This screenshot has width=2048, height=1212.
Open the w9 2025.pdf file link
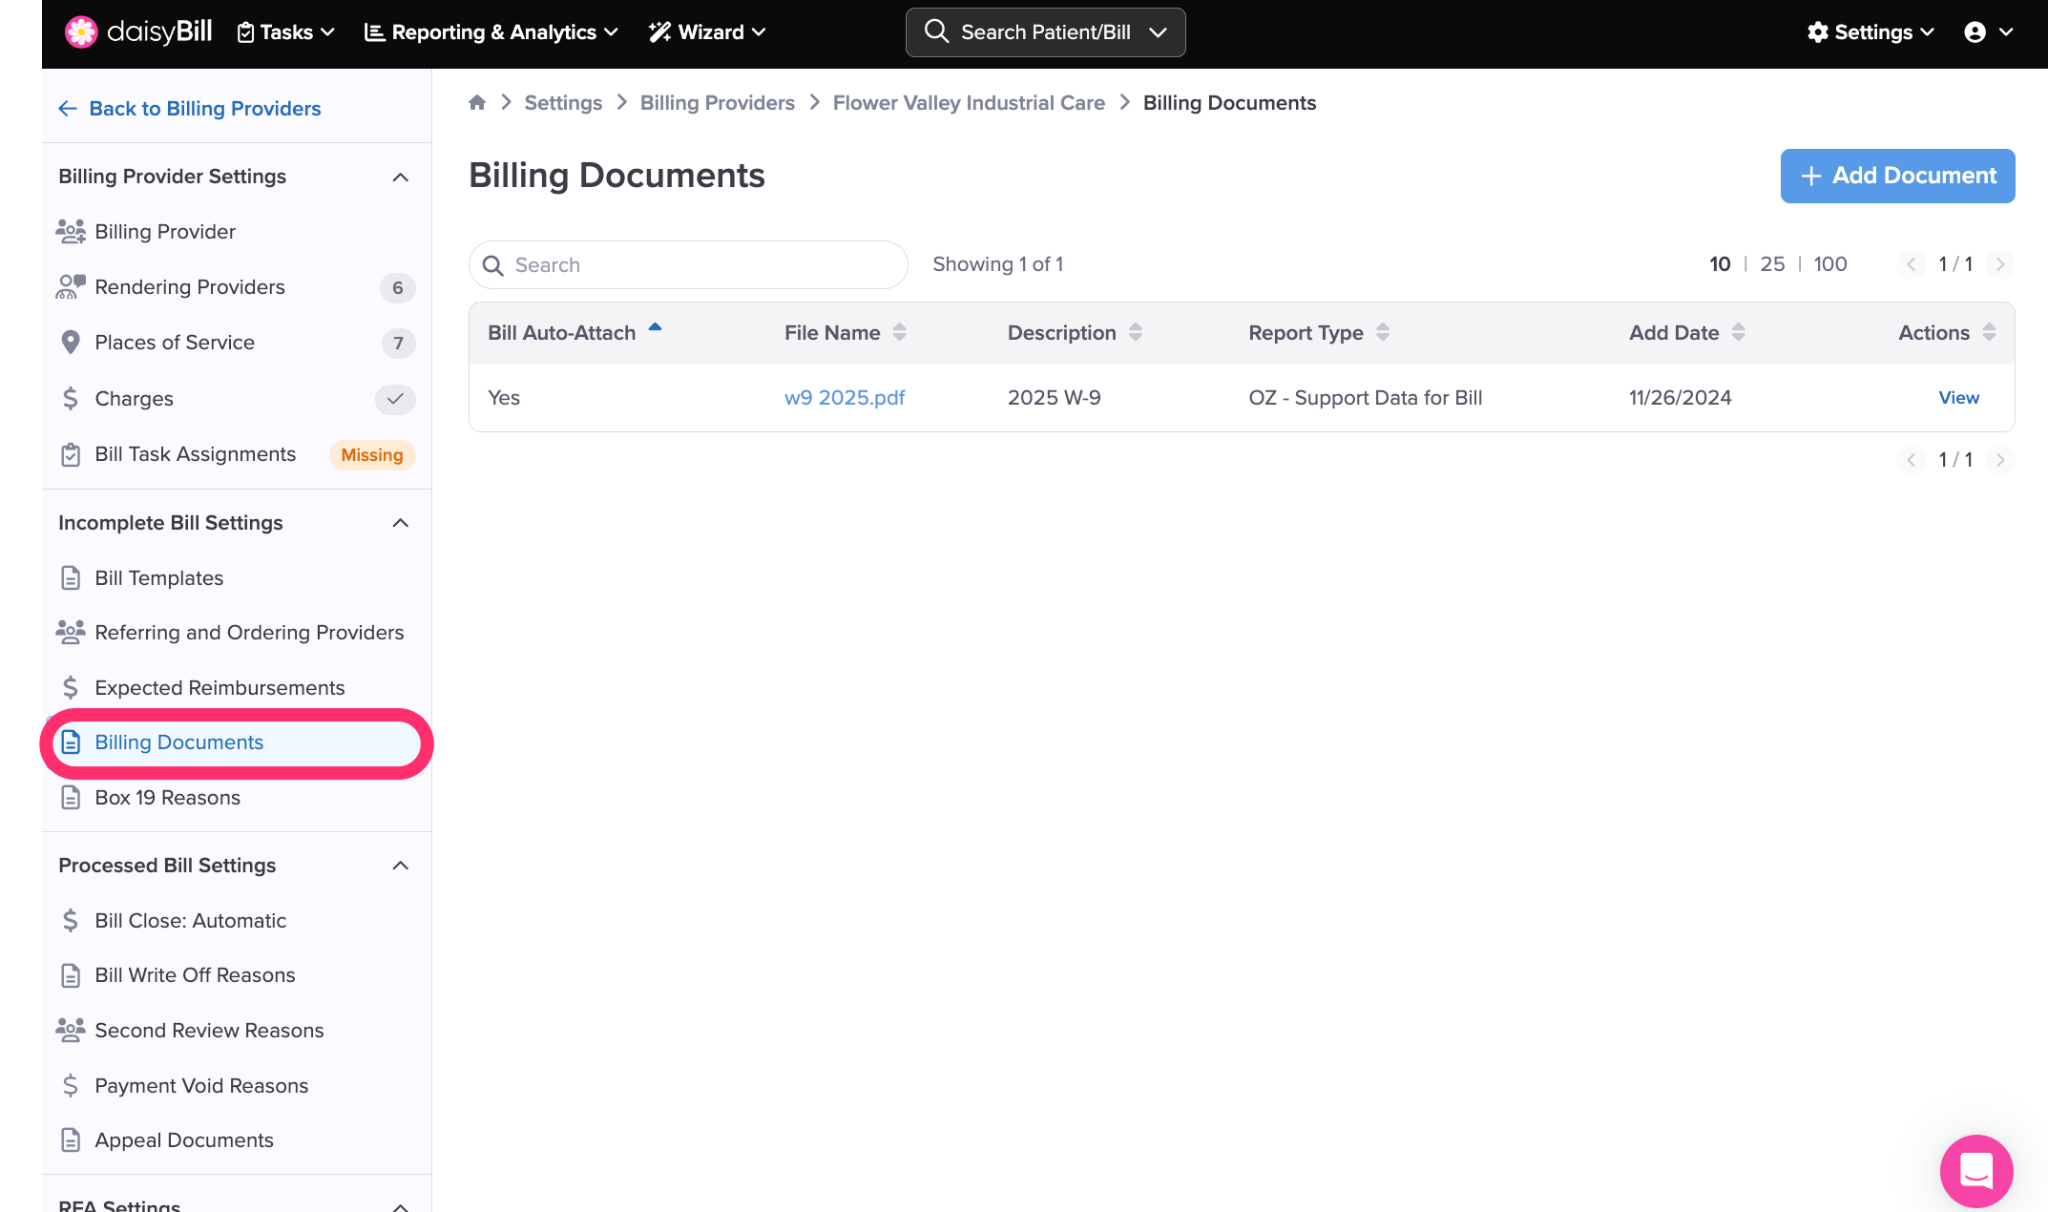click(x=844, y=398)
